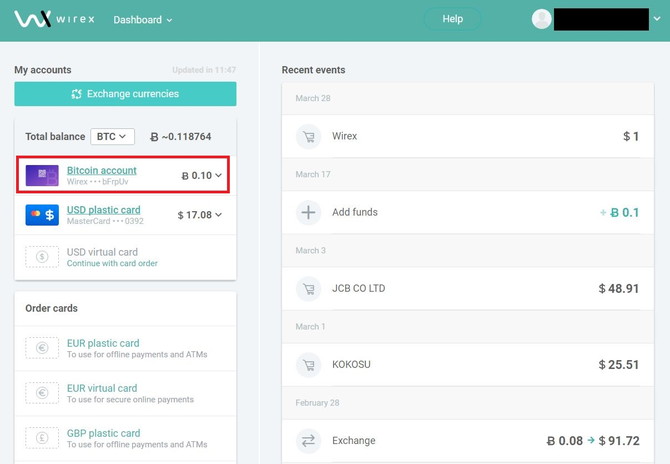Expand the user account menu chevron
Screen dimensions: 670x464
[657, 19]
